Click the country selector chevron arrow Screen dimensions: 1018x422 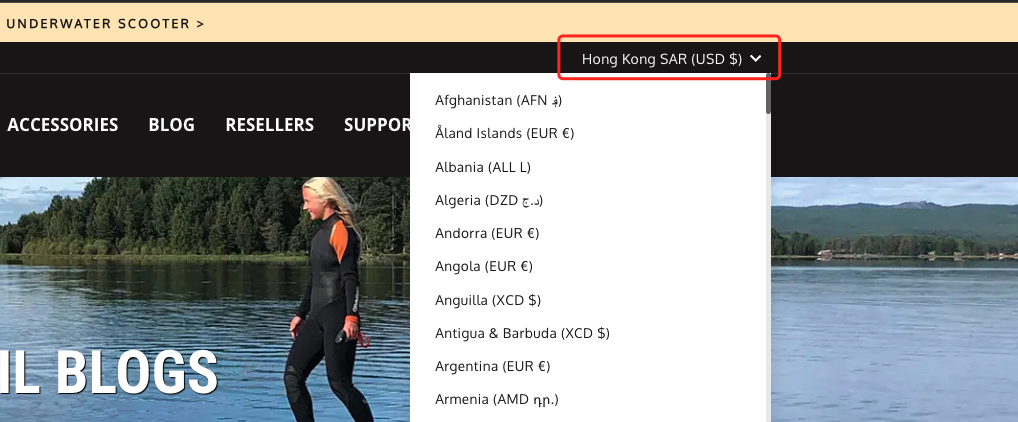(755, 59)
